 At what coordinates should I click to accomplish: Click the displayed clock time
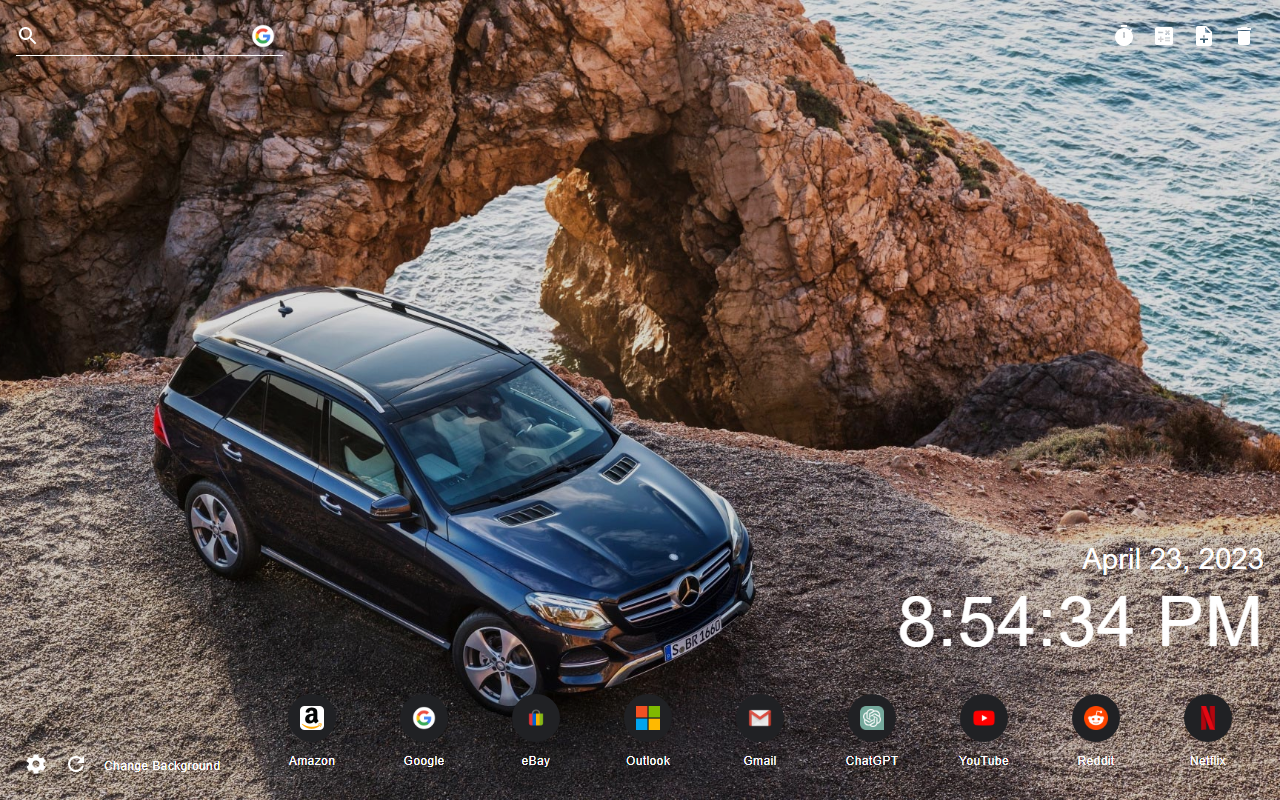click(1080, 620)
